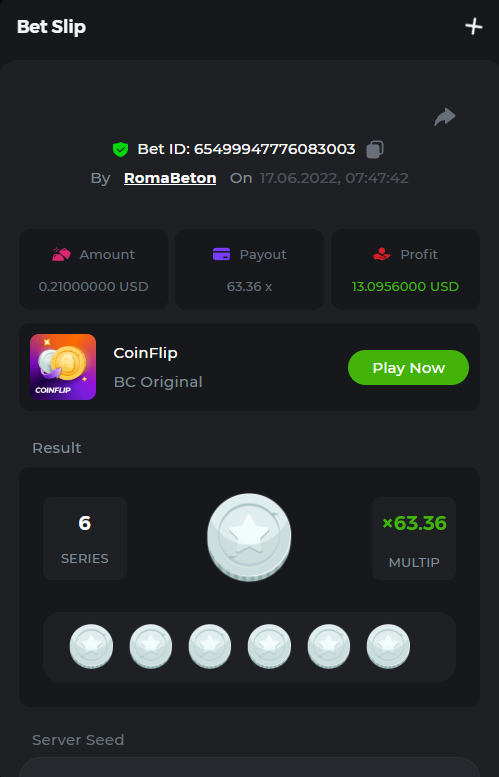Screen dimensions: 499x777
Task: Open the CoinFlip game thumbnail
Action: point(63,367)
